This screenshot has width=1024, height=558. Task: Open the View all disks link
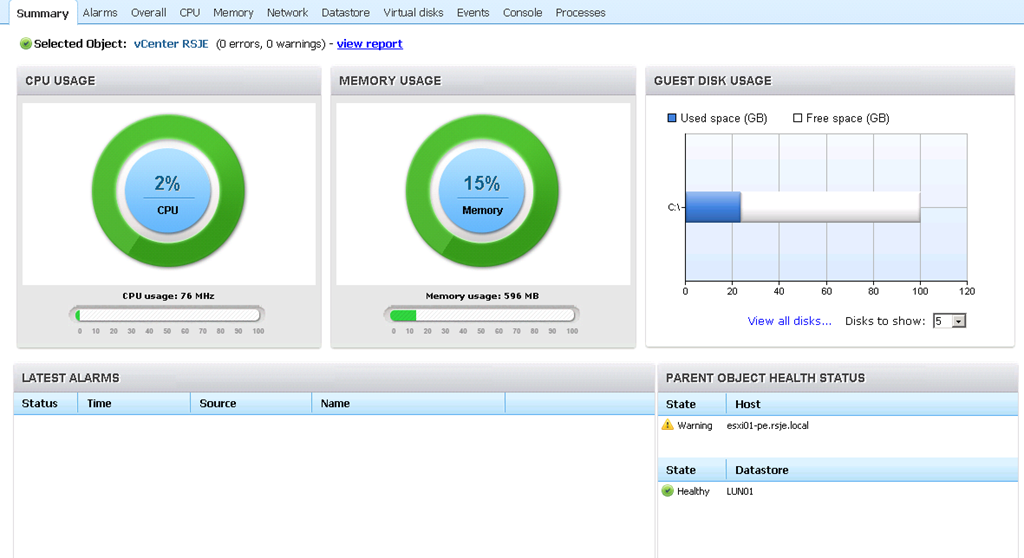coord(789,321)
